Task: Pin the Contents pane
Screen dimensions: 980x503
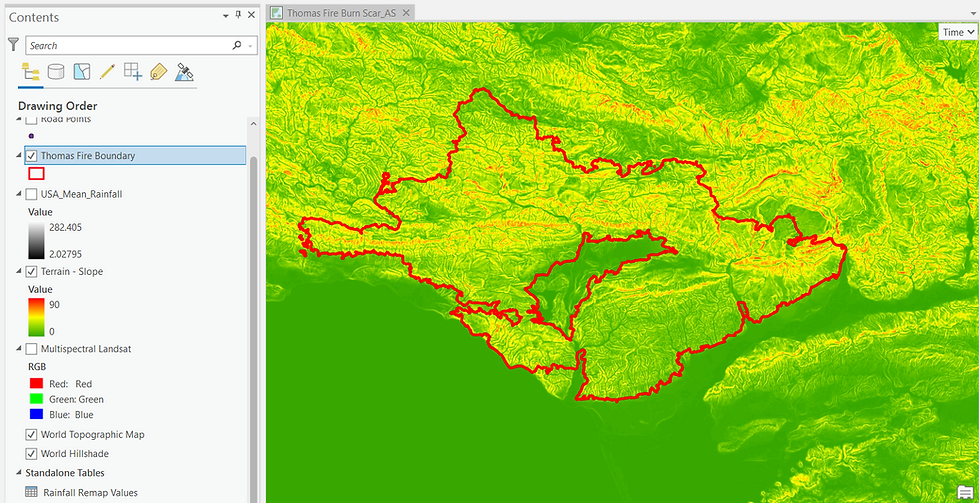Action: pyautogui.click(x=238, y=15)
